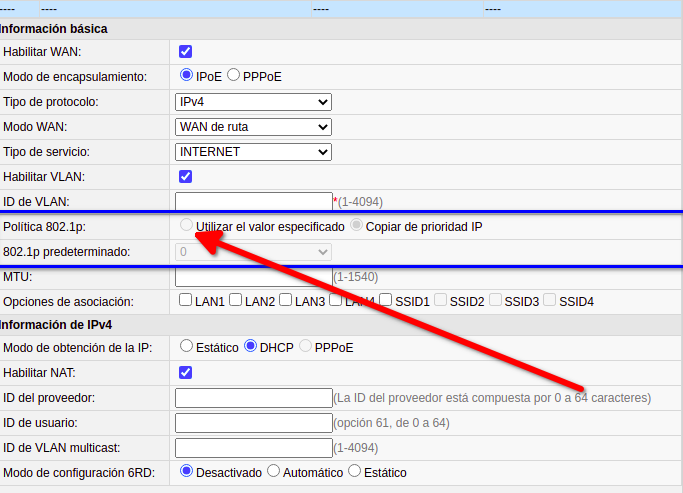Open the Tipo de protocolo dropdown
This screenshot has width=683, height=493.
pos(253,102)
